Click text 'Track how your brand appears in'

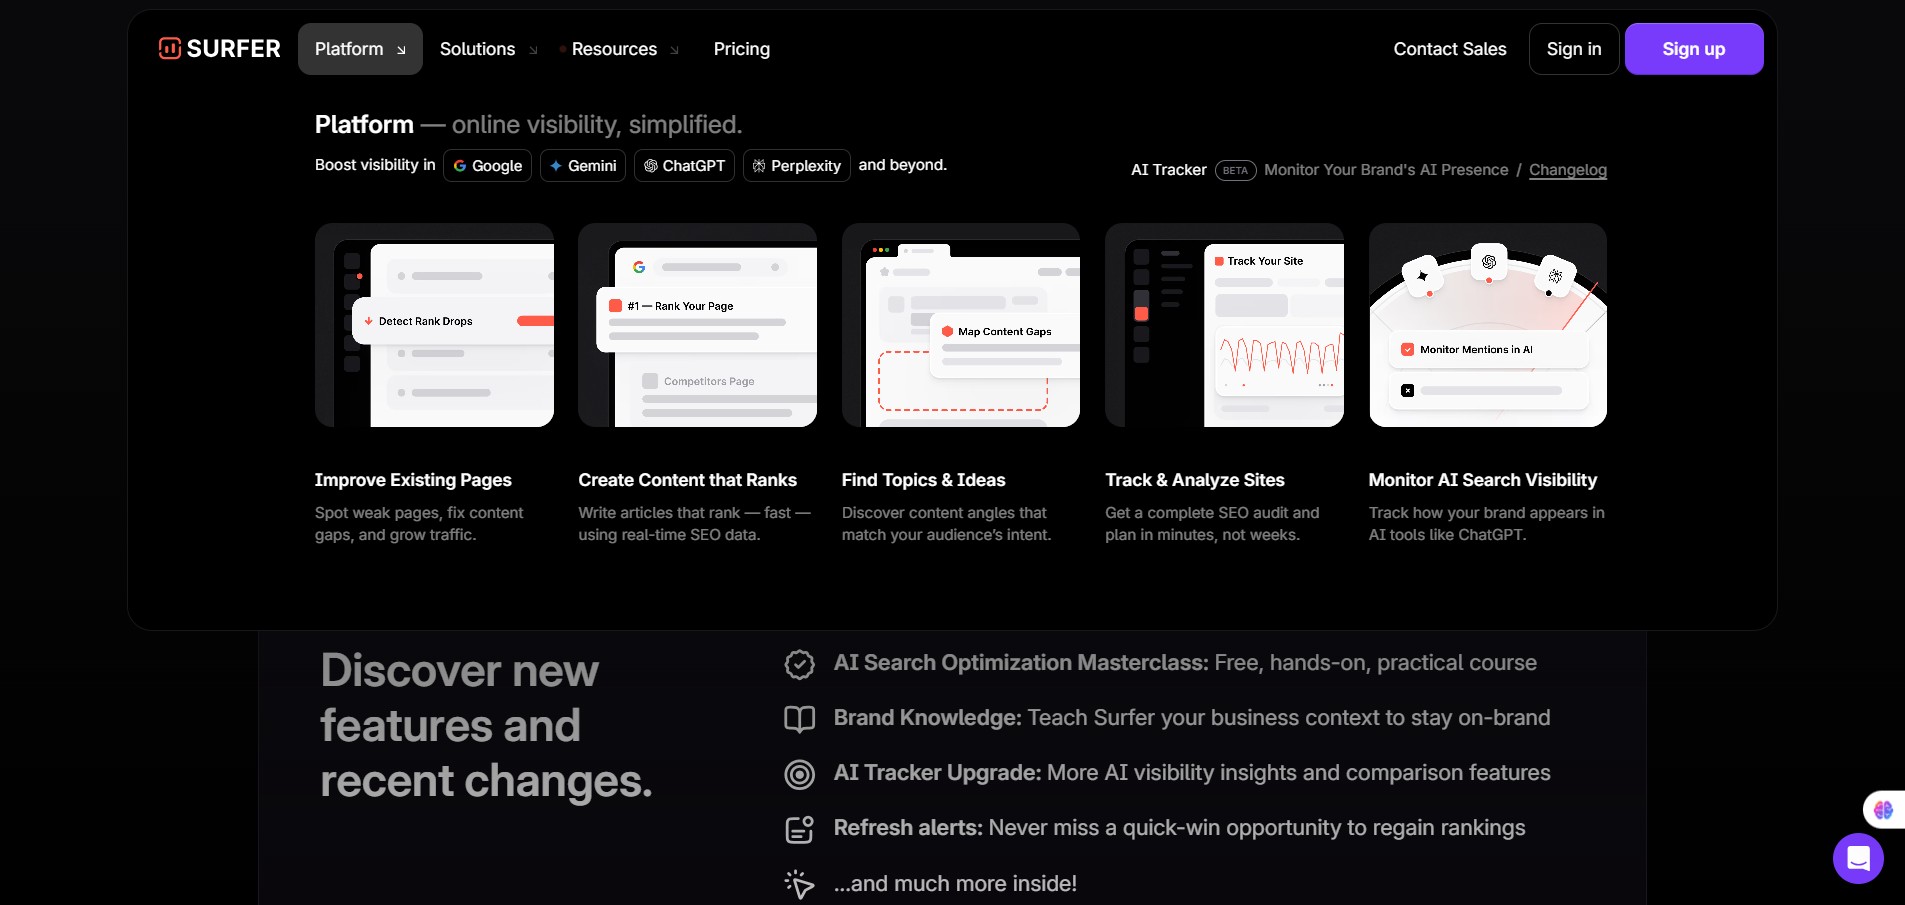click(x=1486, y=513)
